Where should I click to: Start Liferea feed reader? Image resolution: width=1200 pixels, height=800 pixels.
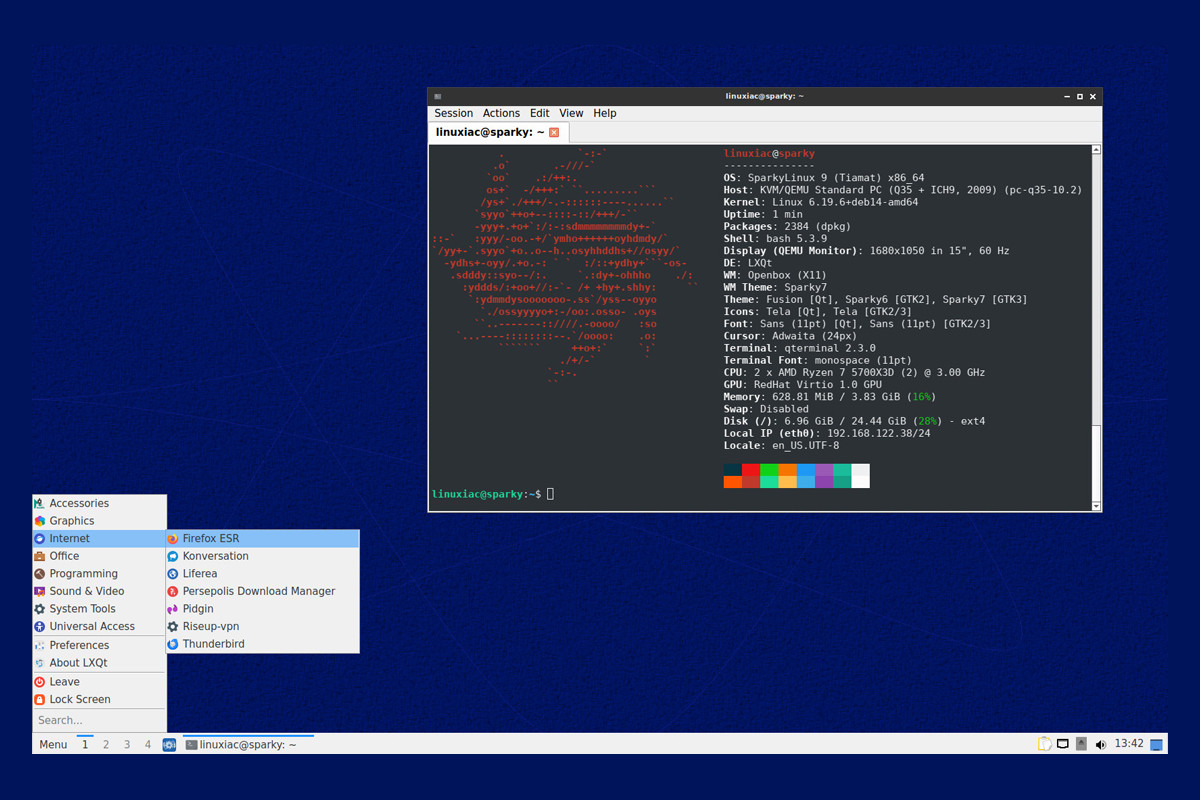262,574
